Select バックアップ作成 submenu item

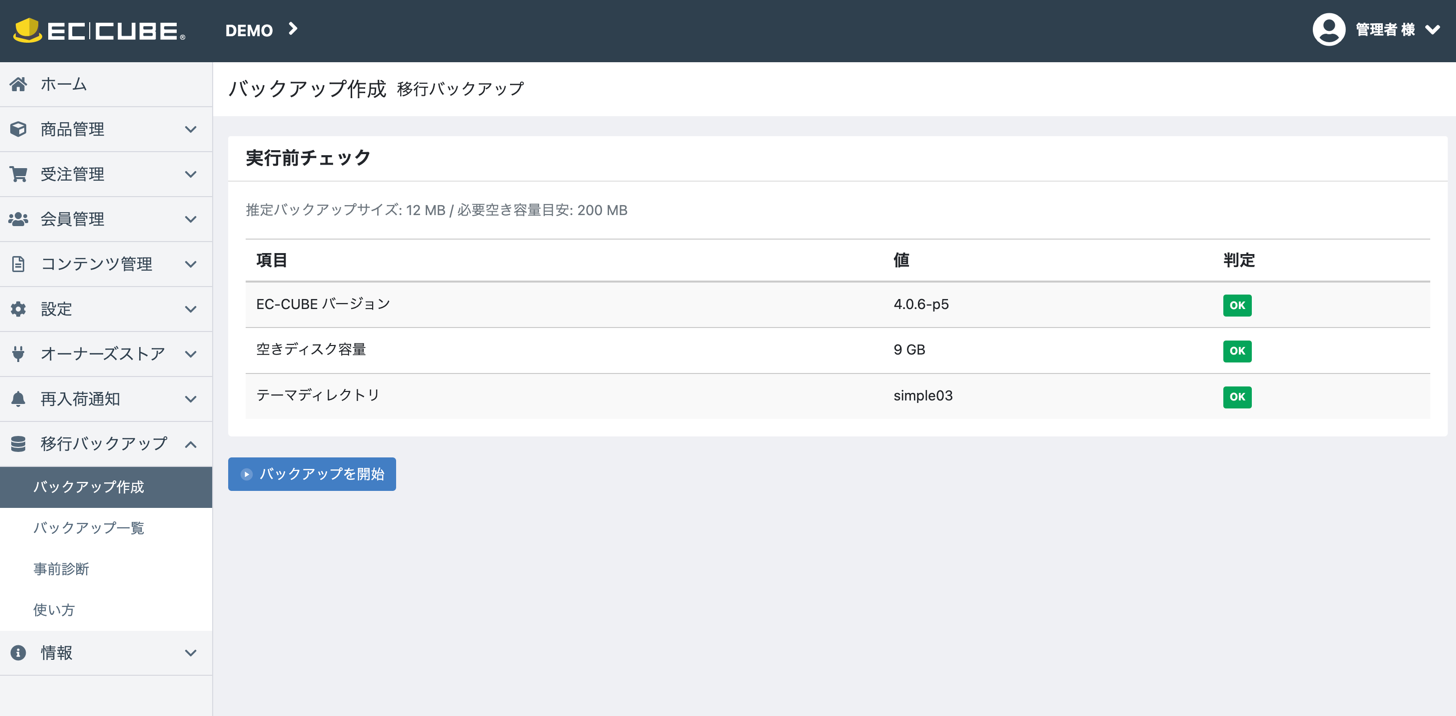pyautogui.click(x=106, y=487)
